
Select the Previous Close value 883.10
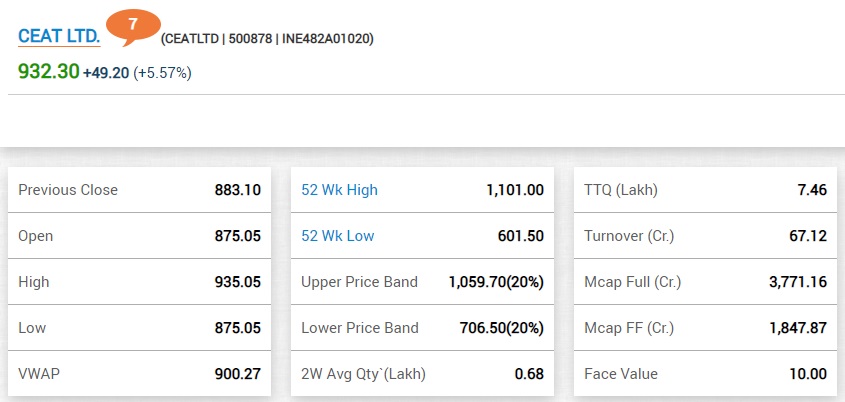tap(238, 190)
